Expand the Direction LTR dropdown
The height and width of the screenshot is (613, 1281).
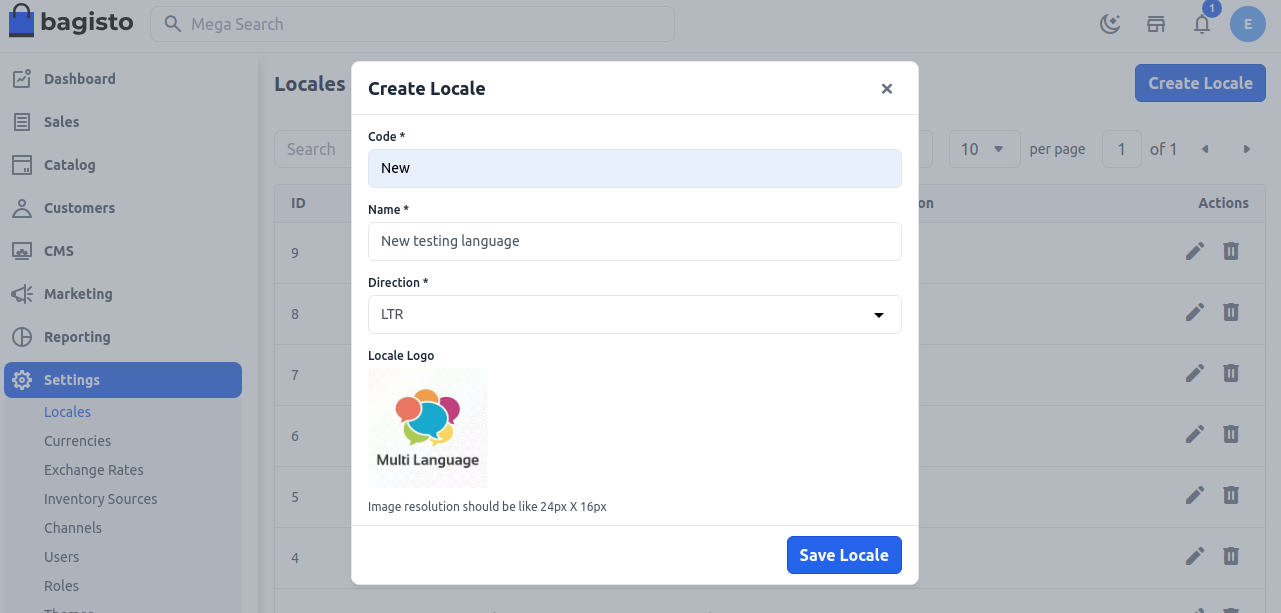pyautogui.click(x=634, y=314)
